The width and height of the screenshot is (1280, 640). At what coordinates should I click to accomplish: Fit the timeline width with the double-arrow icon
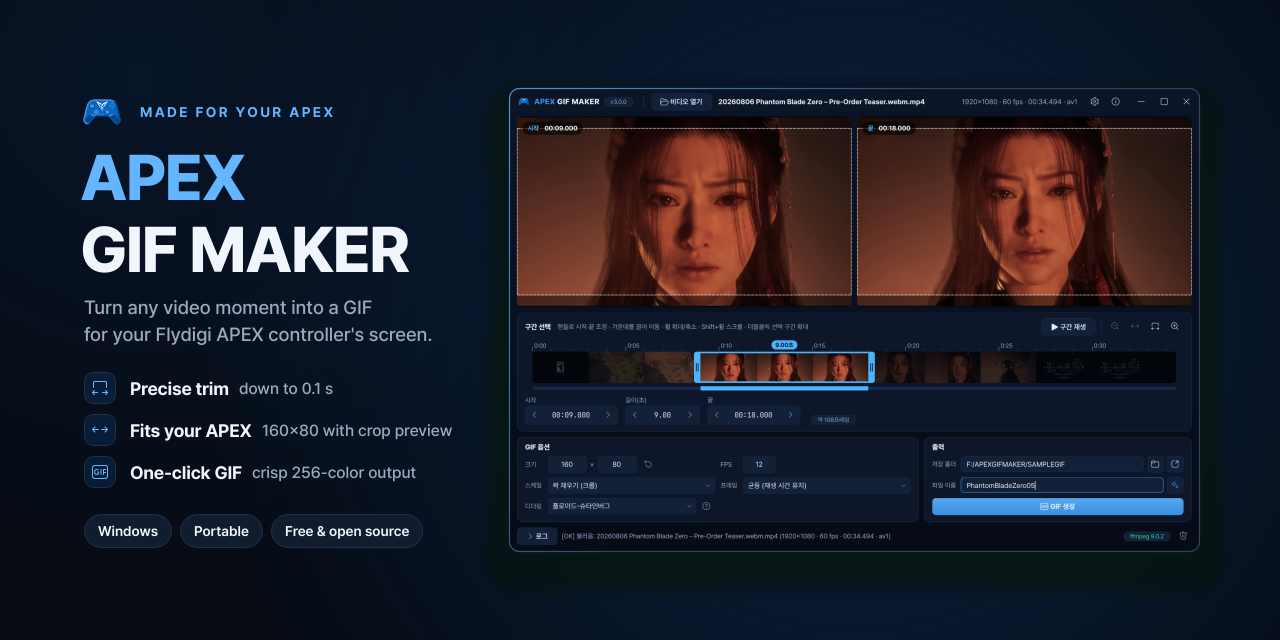tap(1135, 326)
